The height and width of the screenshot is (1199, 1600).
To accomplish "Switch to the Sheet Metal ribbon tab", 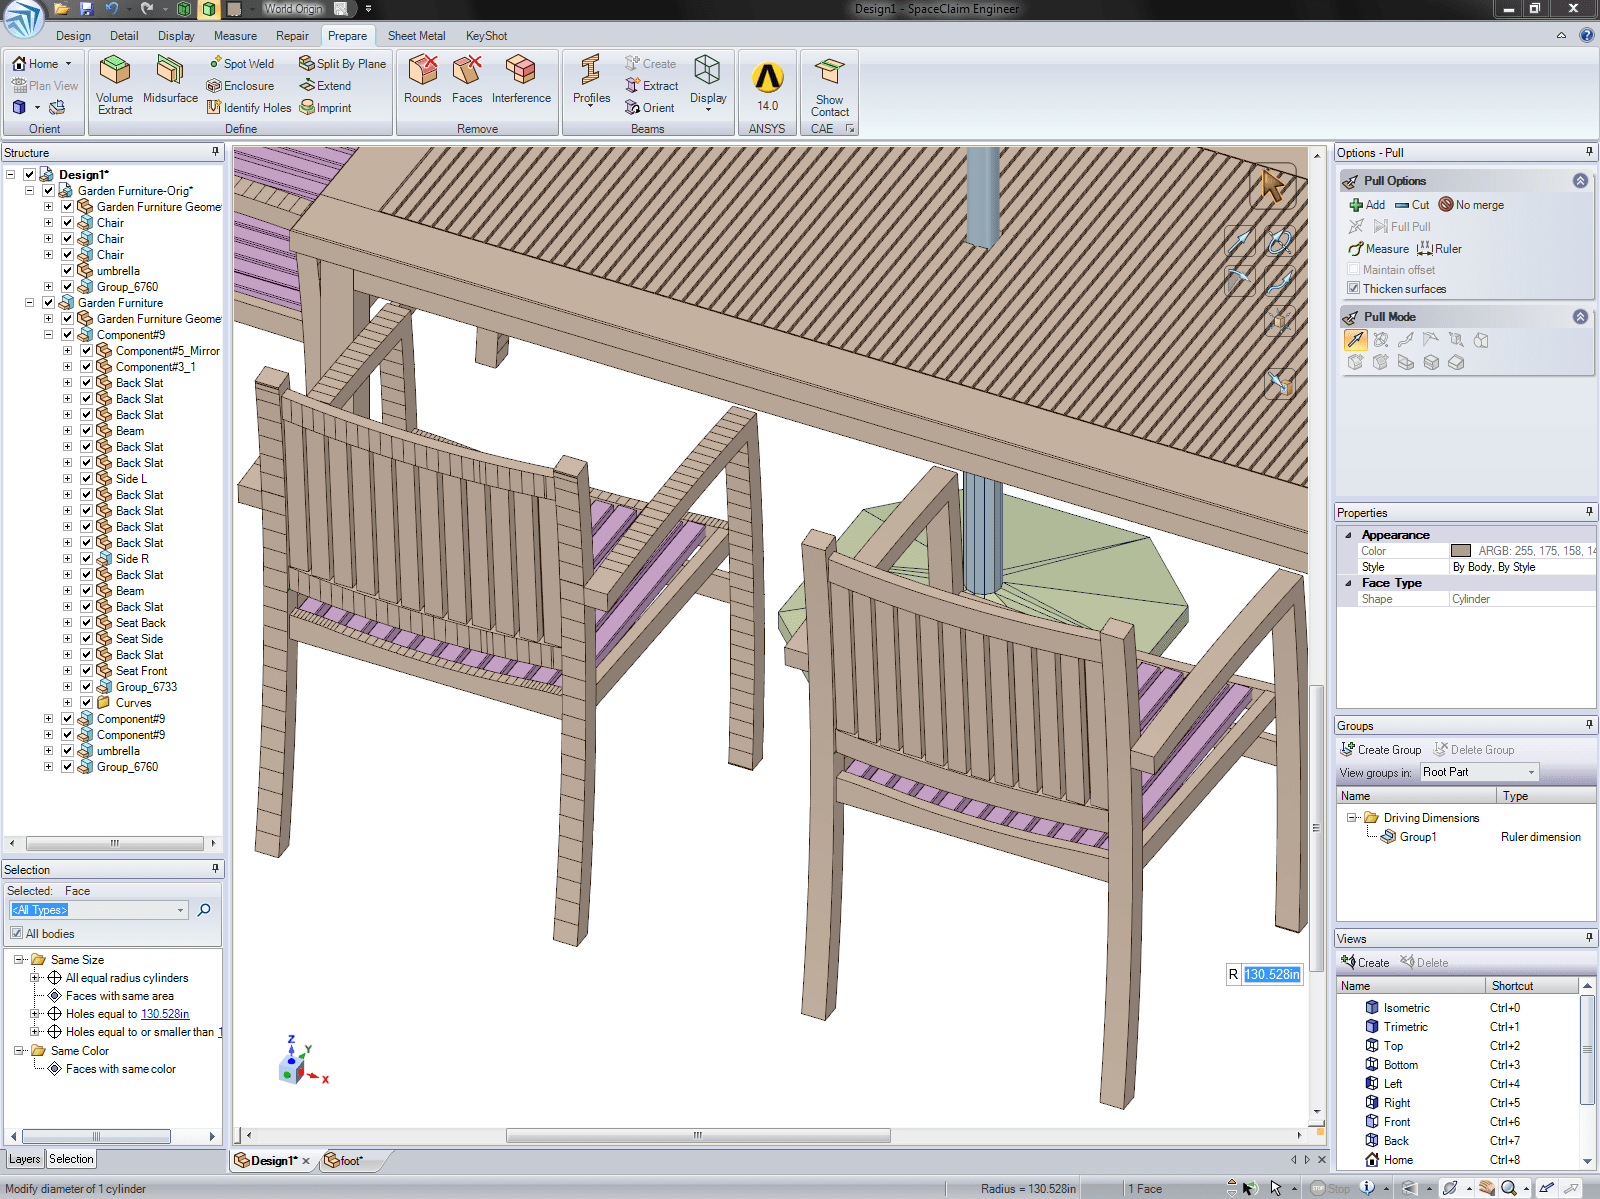I will point(416,36).
